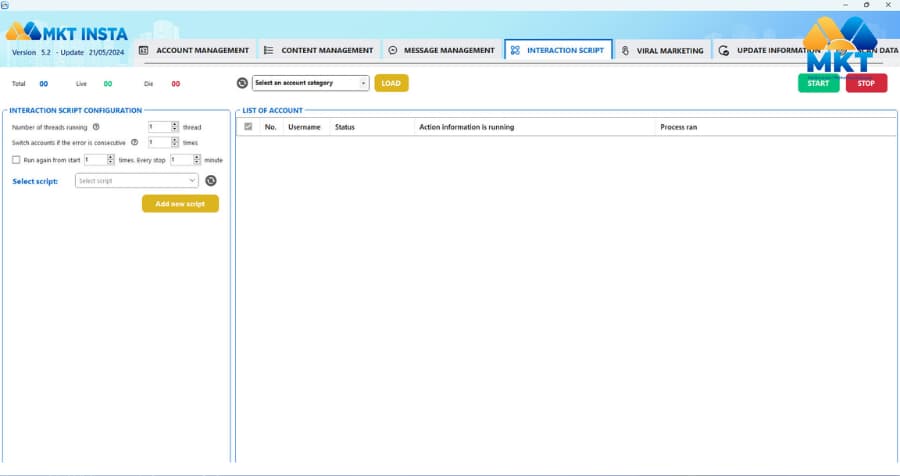Increase the number of threads running
The height and width of the screenshot is (476, 900).
tap(175, 124)
